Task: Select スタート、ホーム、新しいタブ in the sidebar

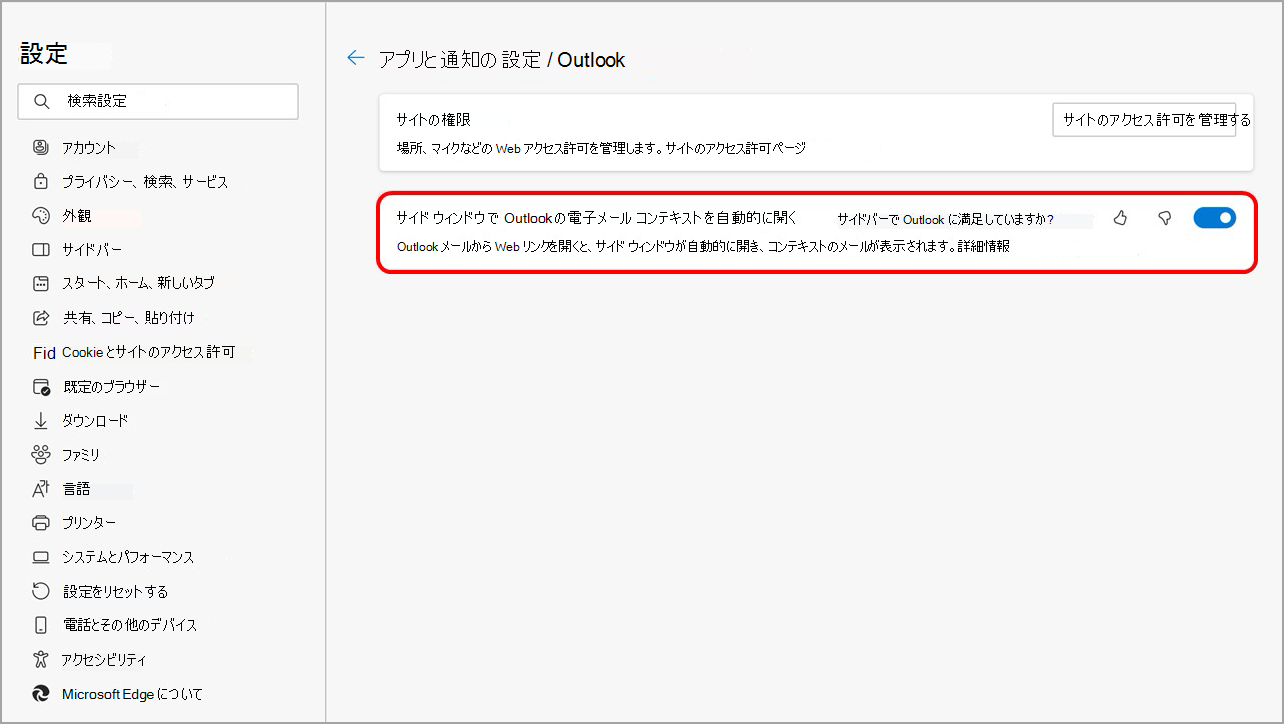Action: pos(138,283)
